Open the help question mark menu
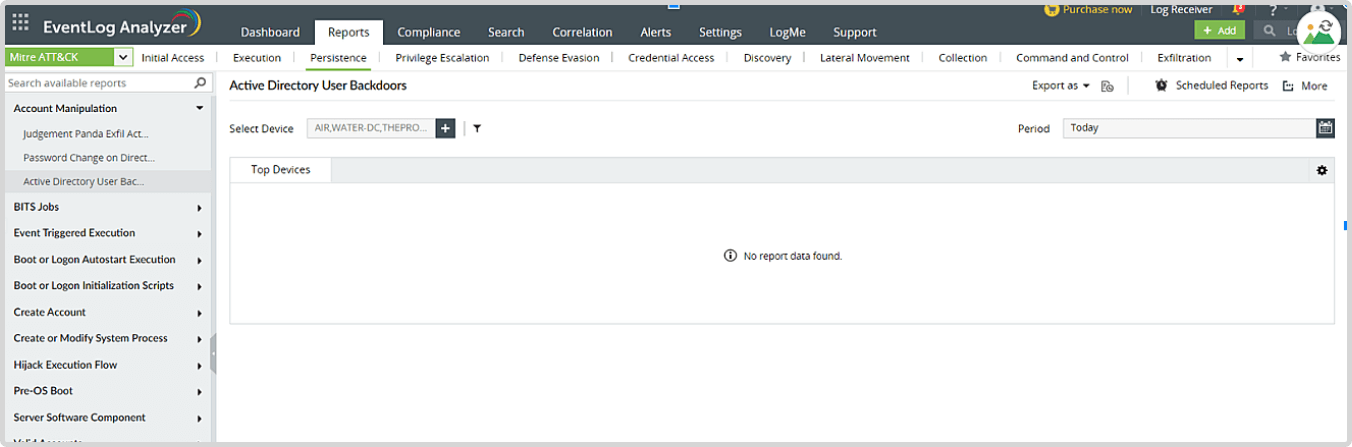Image resolution: width=1352 pixels, height=447 pixels. (x=1272, y=10)
